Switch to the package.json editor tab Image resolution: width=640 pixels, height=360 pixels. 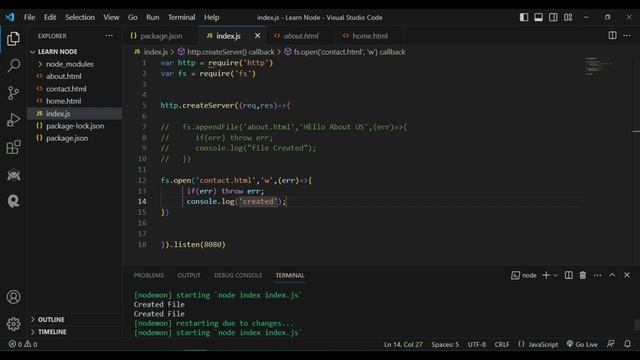click(160, 36)
